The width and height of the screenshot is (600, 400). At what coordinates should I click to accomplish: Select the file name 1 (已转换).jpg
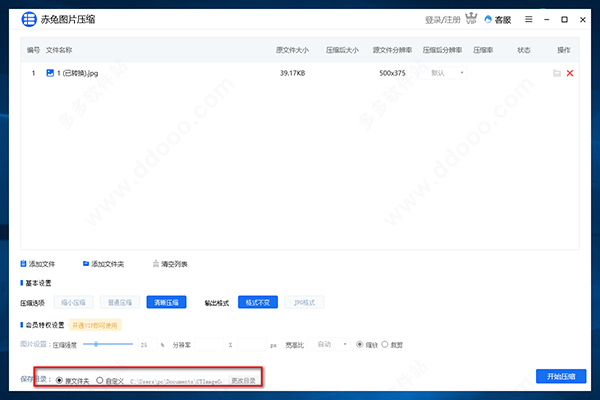pyautogui.click(x=78, y=73)
